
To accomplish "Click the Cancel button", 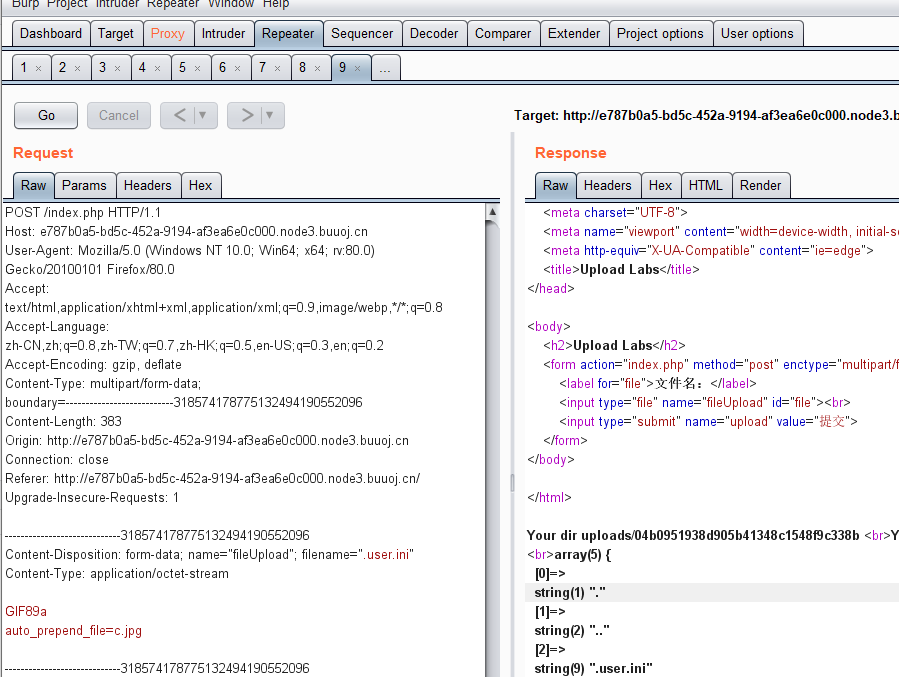I will pyautogui.click(x=119, y=115).
